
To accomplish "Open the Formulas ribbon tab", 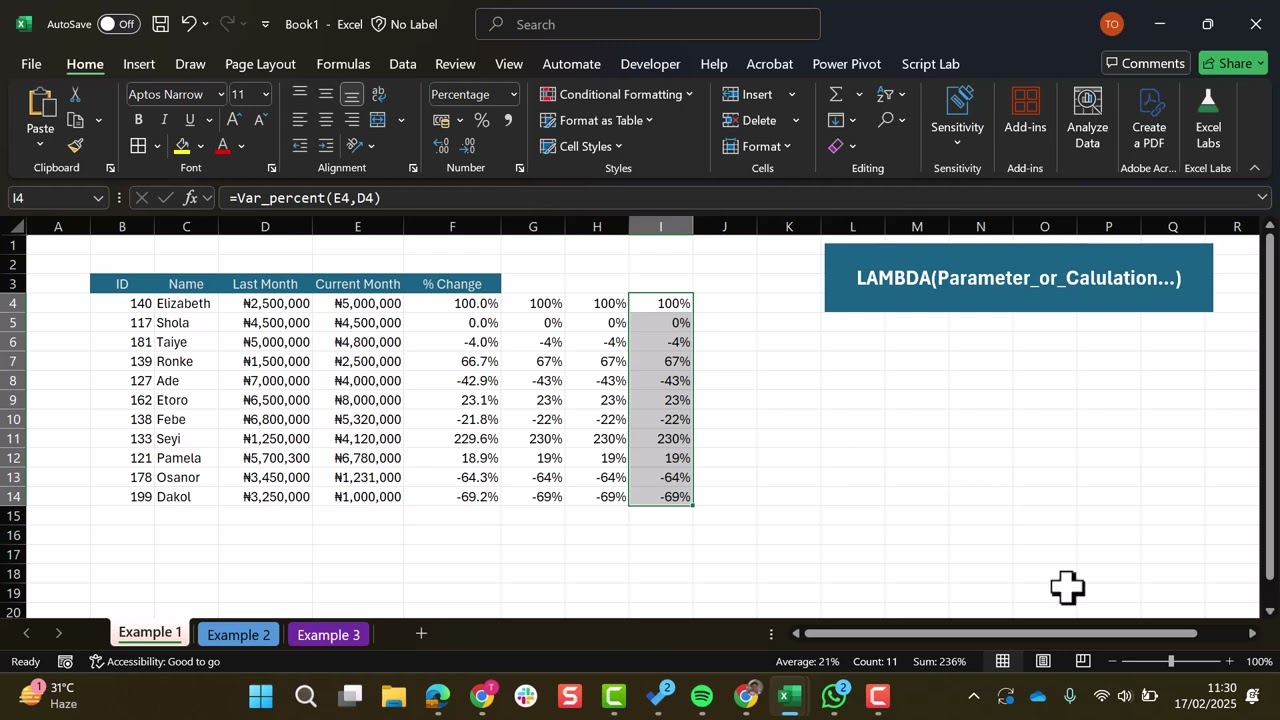I will click(x=343, y=64).
